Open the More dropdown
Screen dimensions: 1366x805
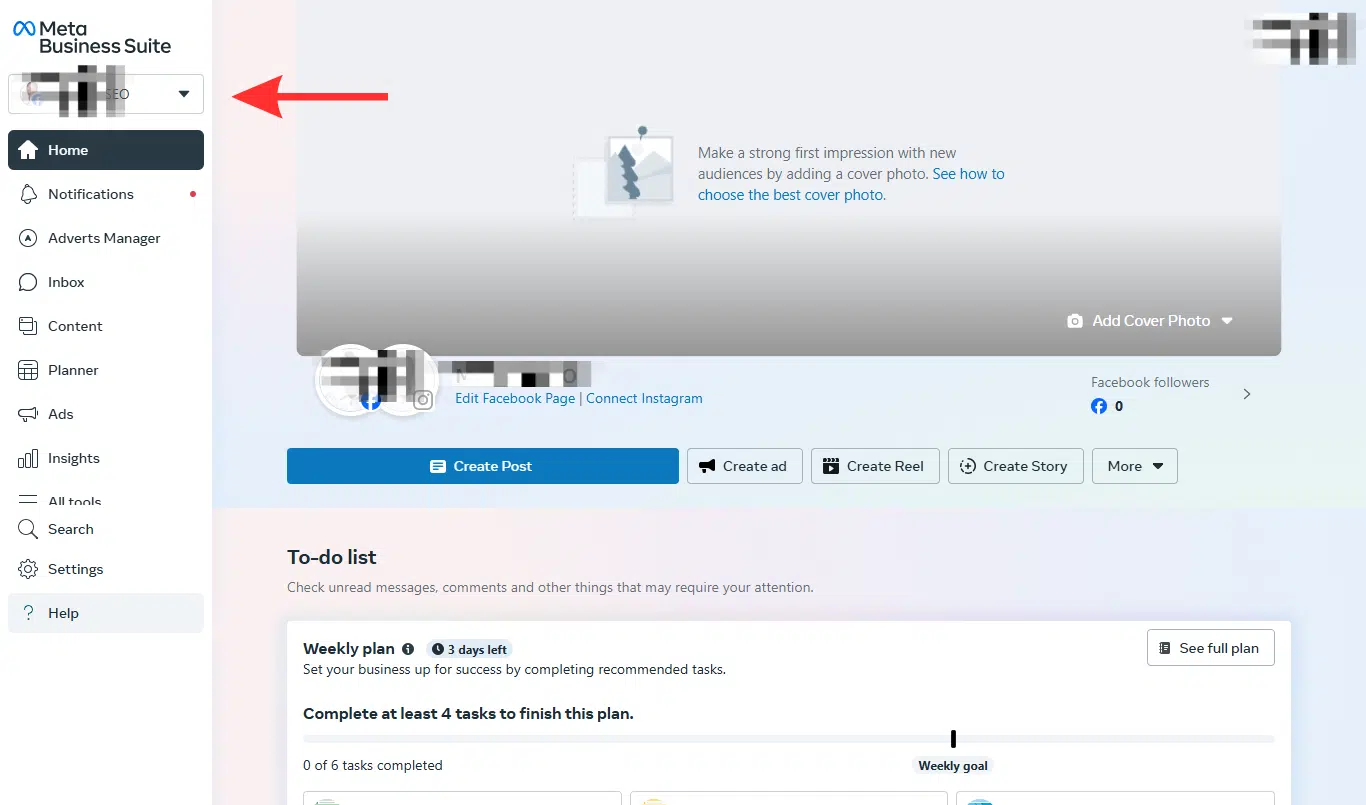tap(1135, 466)
